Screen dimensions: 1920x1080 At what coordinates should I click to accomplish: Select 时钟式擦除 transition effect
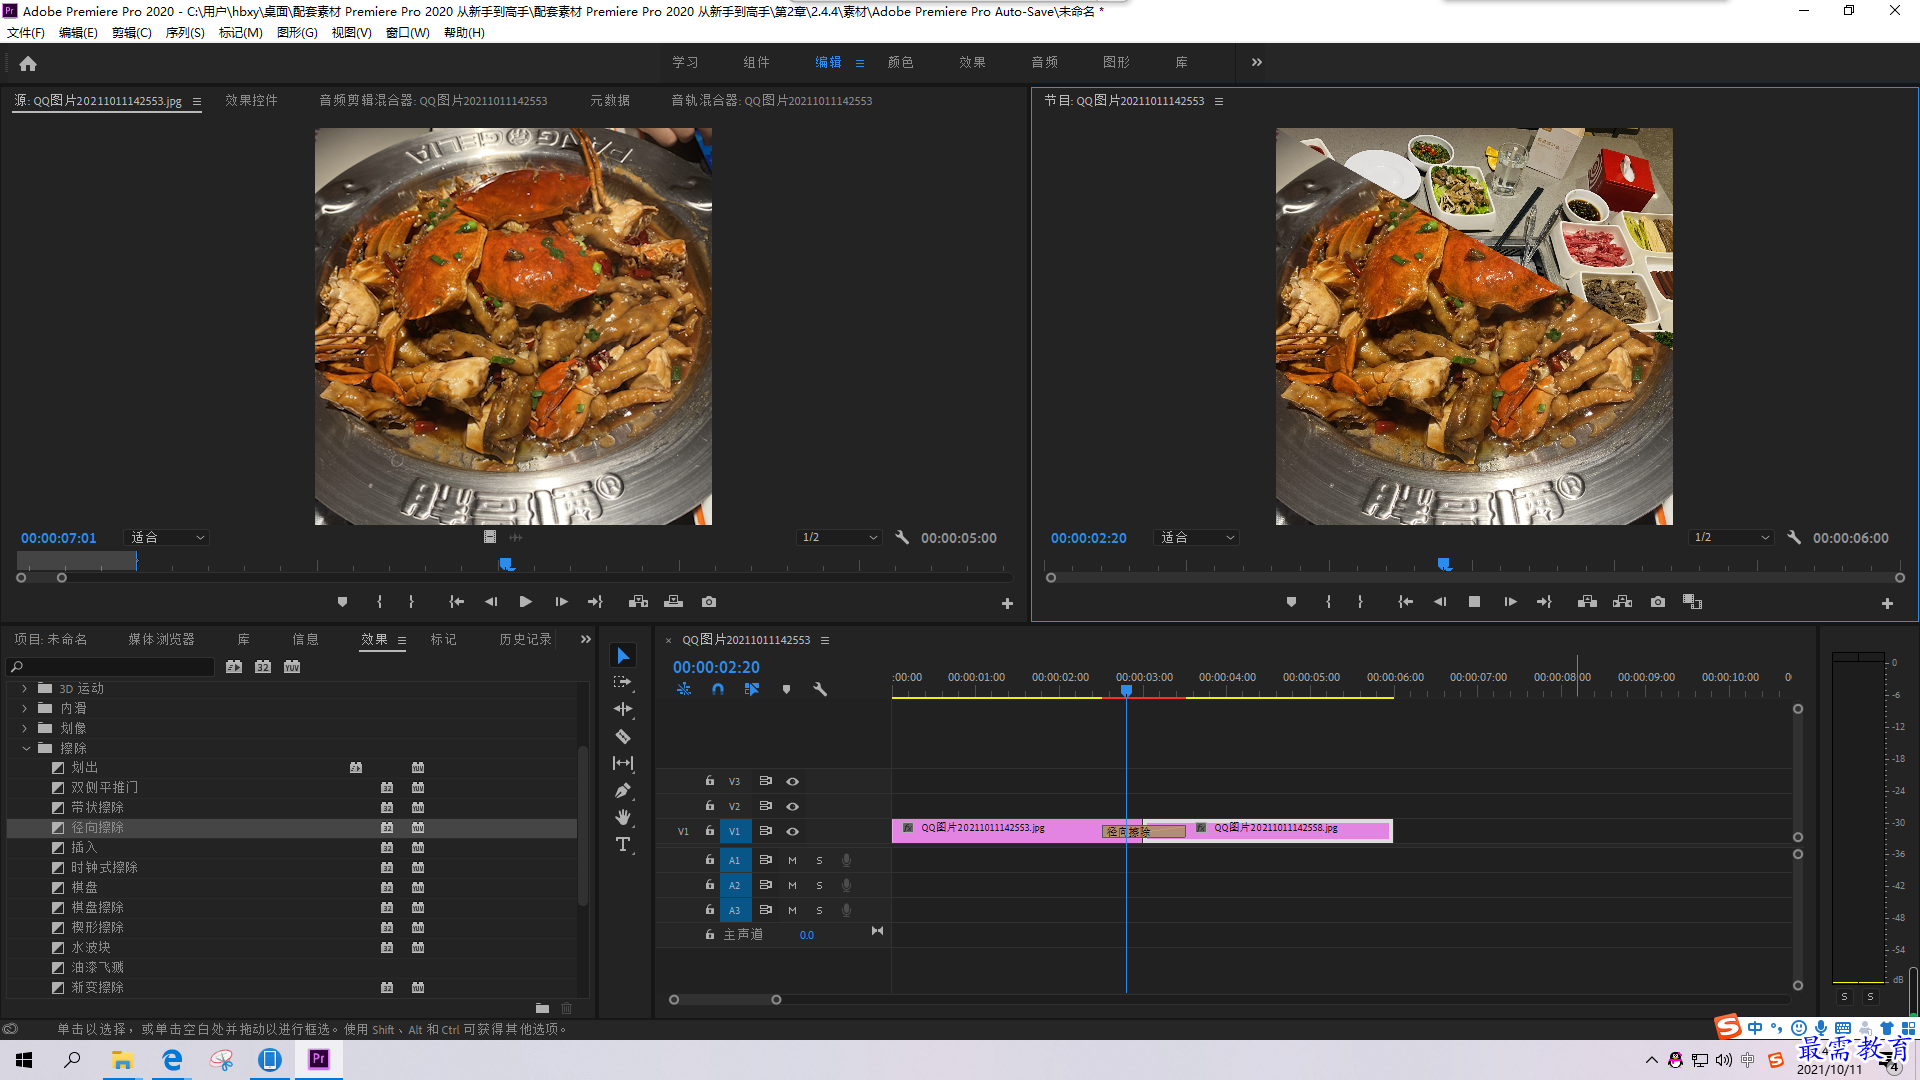tap(104, 867)
